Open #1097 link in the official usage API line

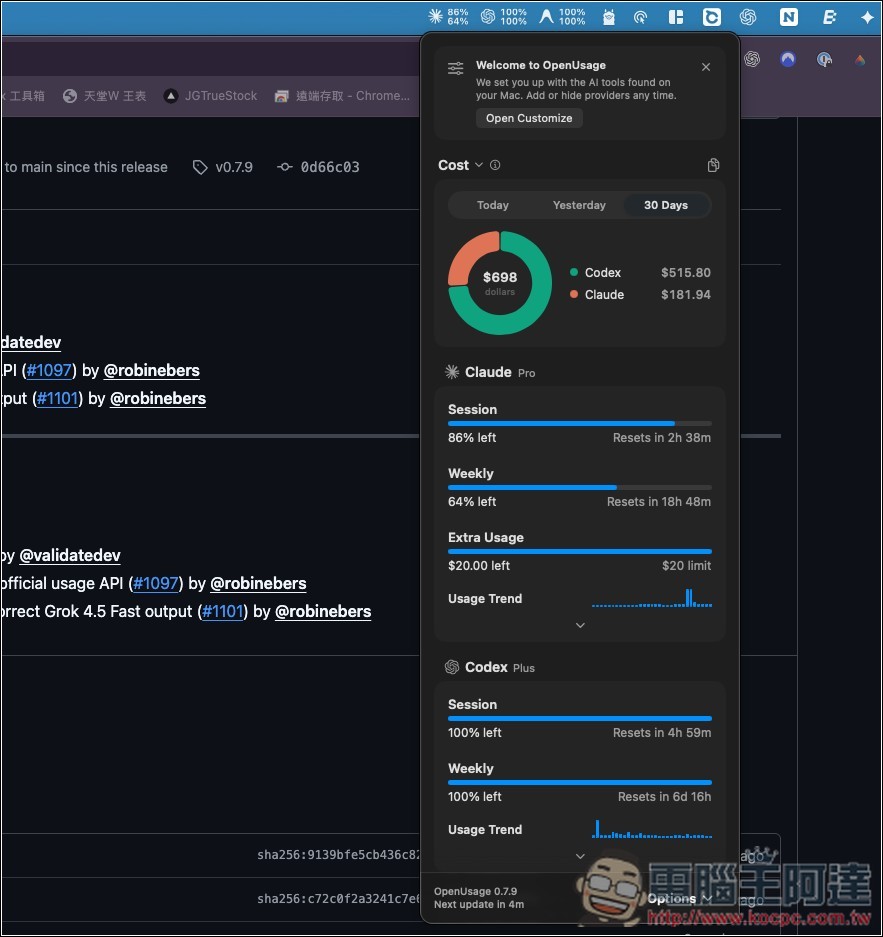(x=155, y=583)
